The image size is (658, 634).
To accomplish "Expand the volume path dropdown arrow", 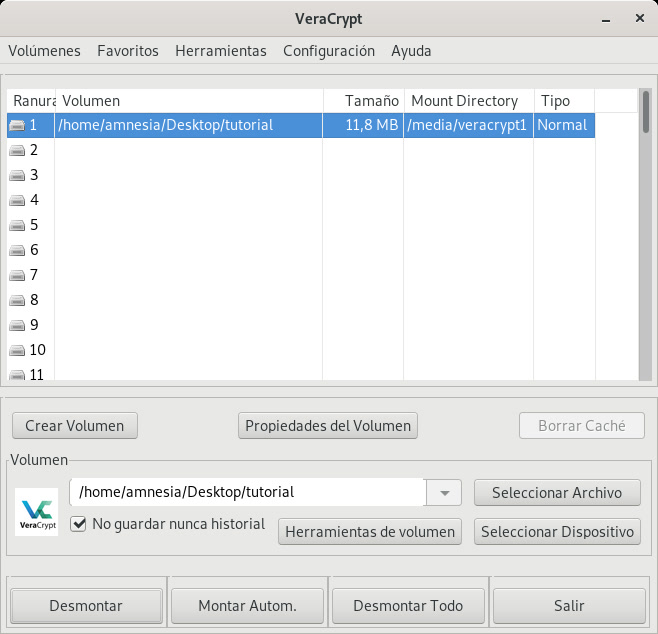I will [443, 492].
